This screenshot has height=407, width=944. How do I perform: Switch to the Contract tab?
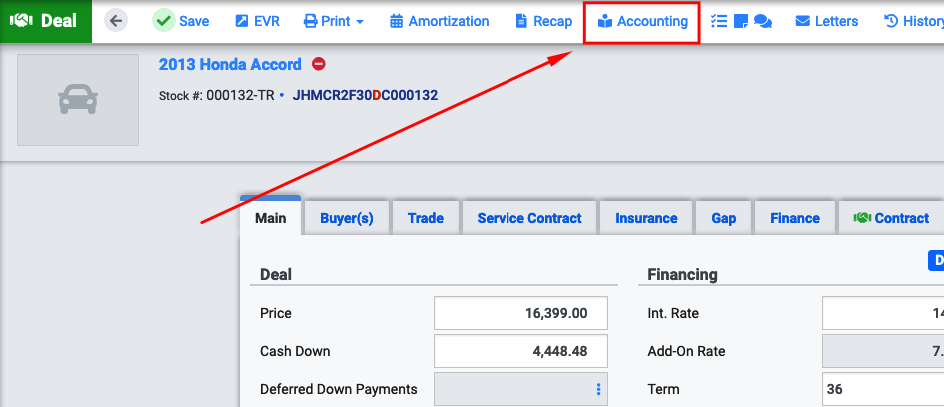coord(892,218)
